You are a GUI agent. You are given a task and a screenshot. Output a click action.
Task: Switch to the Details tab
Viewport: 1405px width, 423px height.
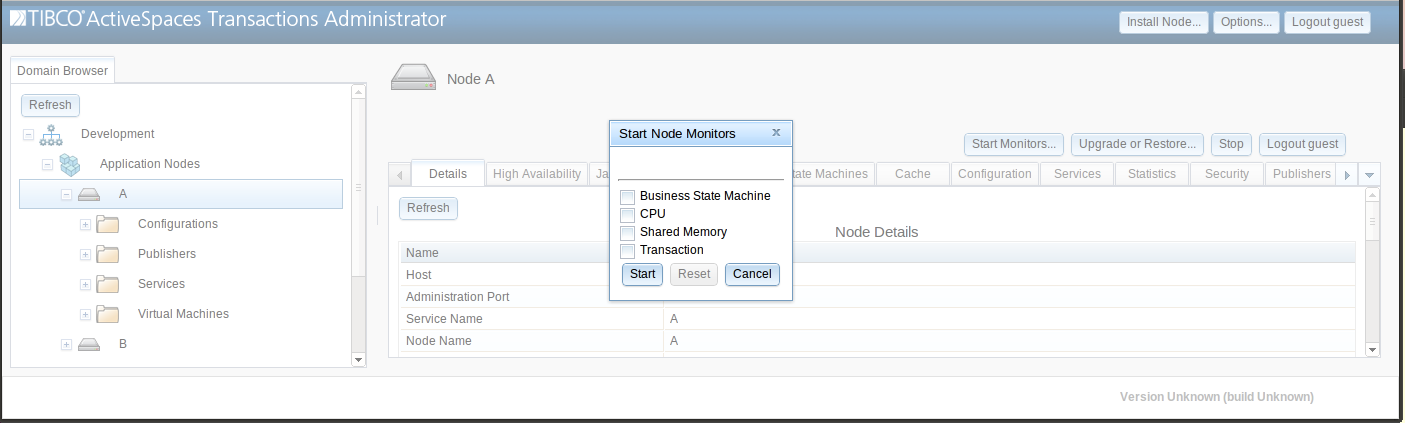tap(448, 174)
